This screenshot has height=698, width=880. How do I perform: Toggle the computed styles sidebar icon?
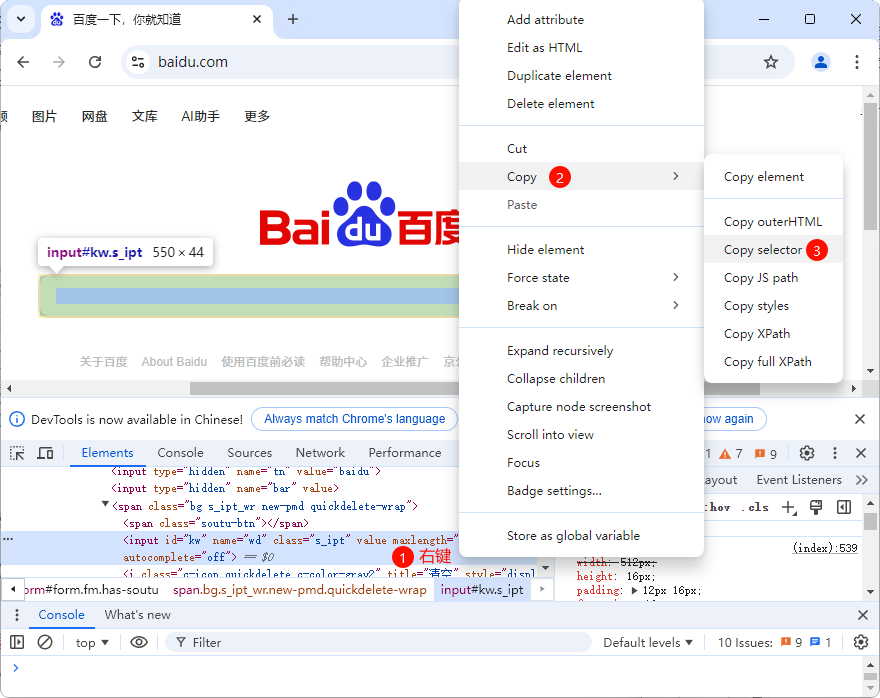click(x=844, y=507)
